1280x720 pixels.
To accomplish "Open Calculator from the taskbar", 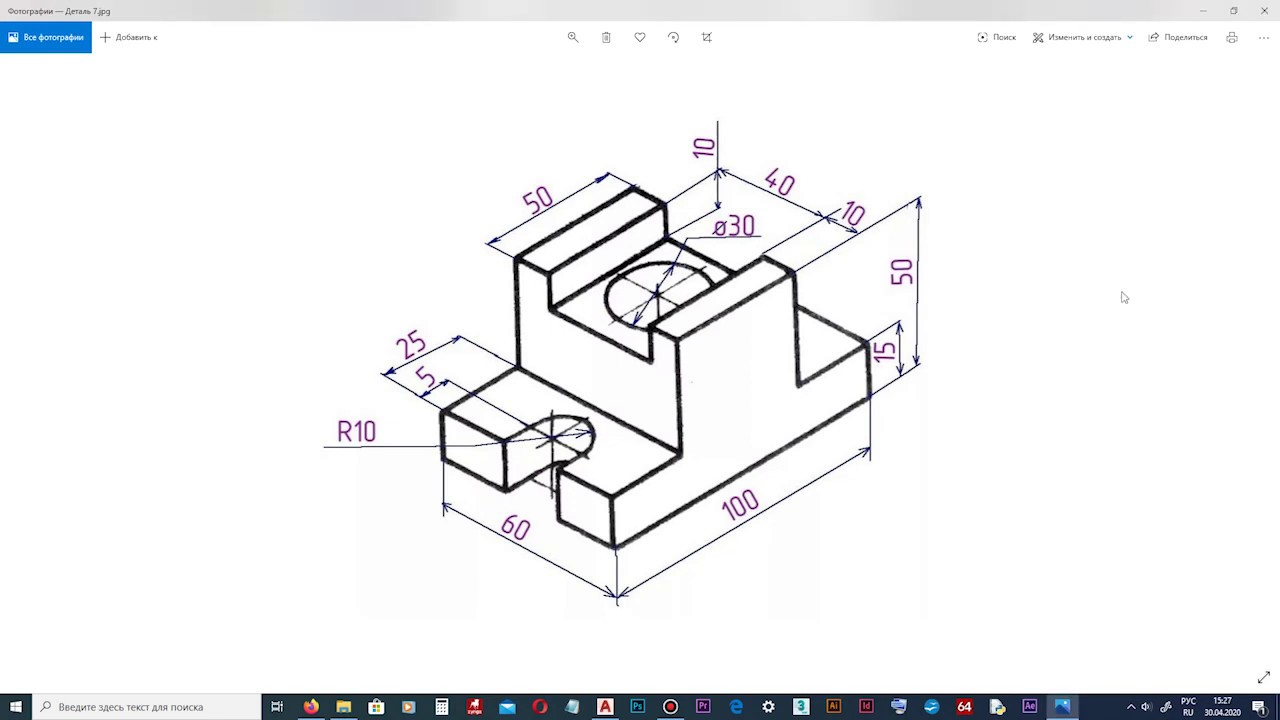I will (441, 707).
